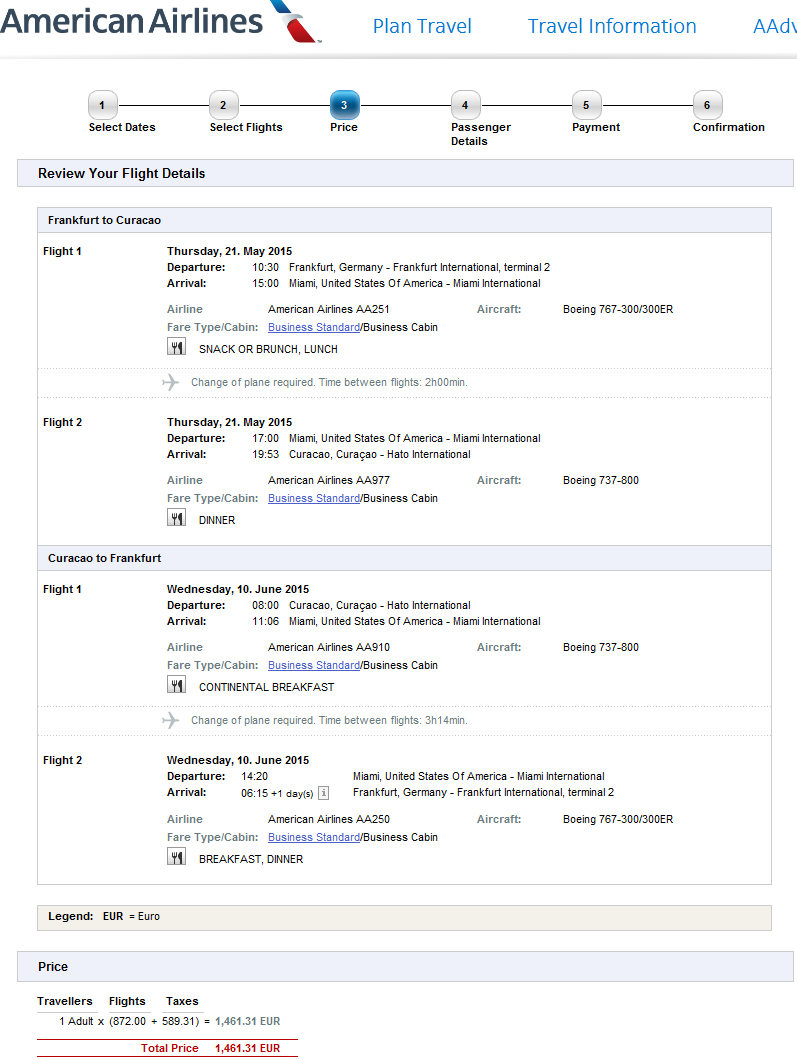Go back to step 1 Select Dates
The height and width of the screenshot is (1060, 797).
[103, 104]
